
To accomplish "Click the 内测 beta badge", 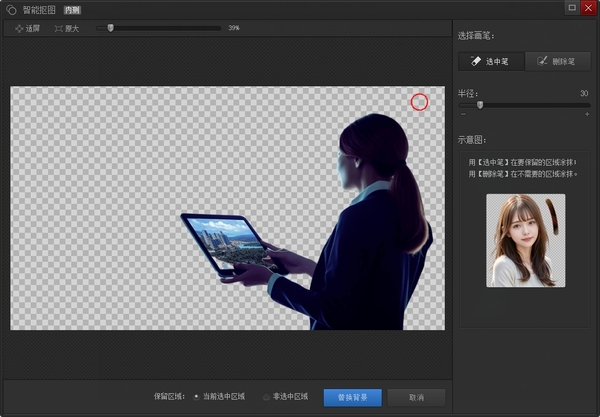I will [72, 9].
